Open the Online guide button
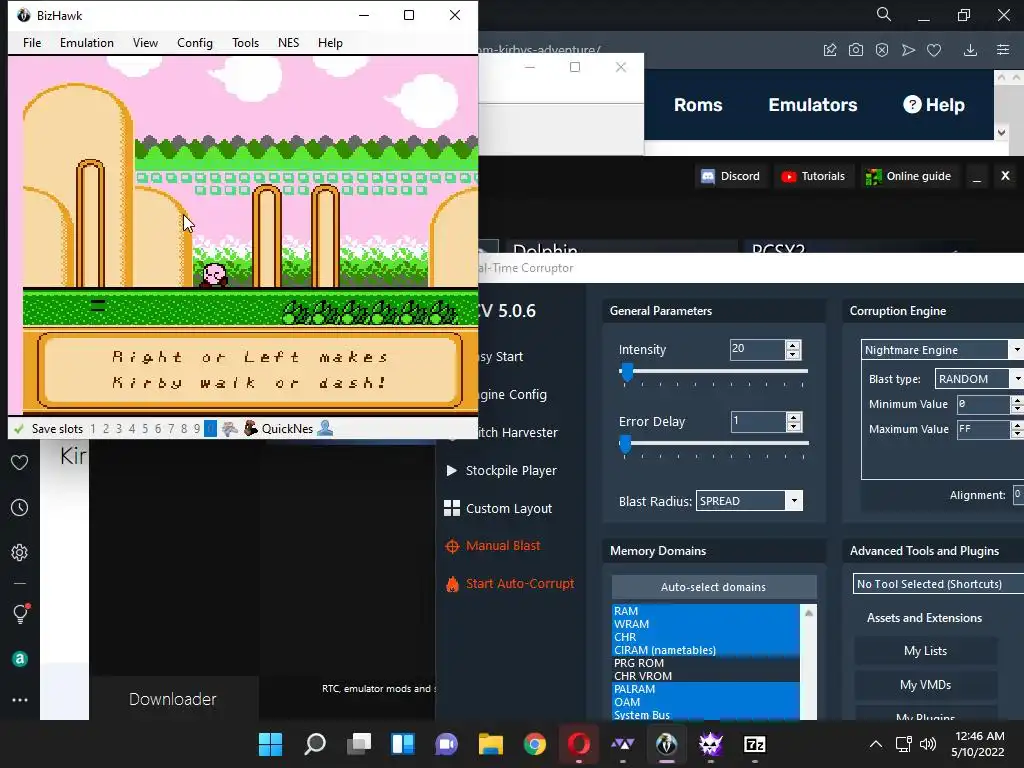1024x768 pixels. pyautogui.click(x=908, y=176)
